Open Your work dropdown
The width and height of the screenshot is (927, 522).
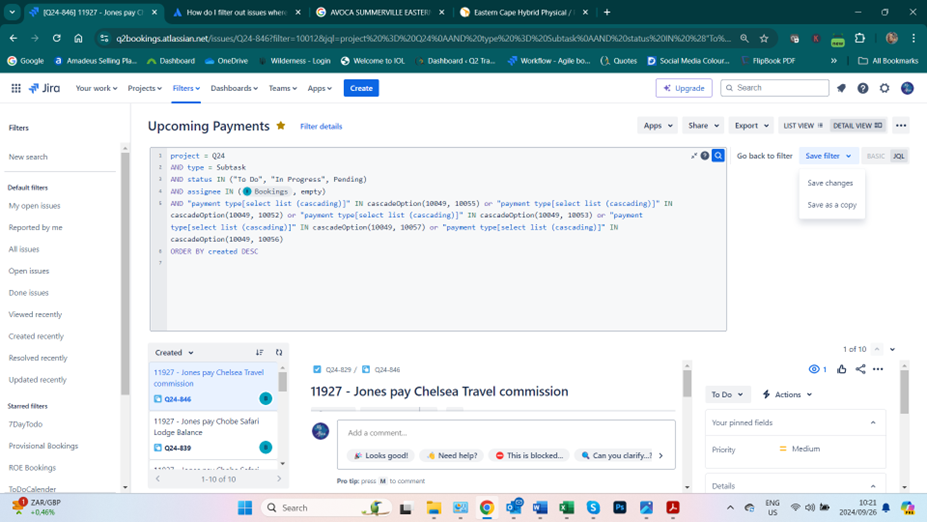coord(96,88)
